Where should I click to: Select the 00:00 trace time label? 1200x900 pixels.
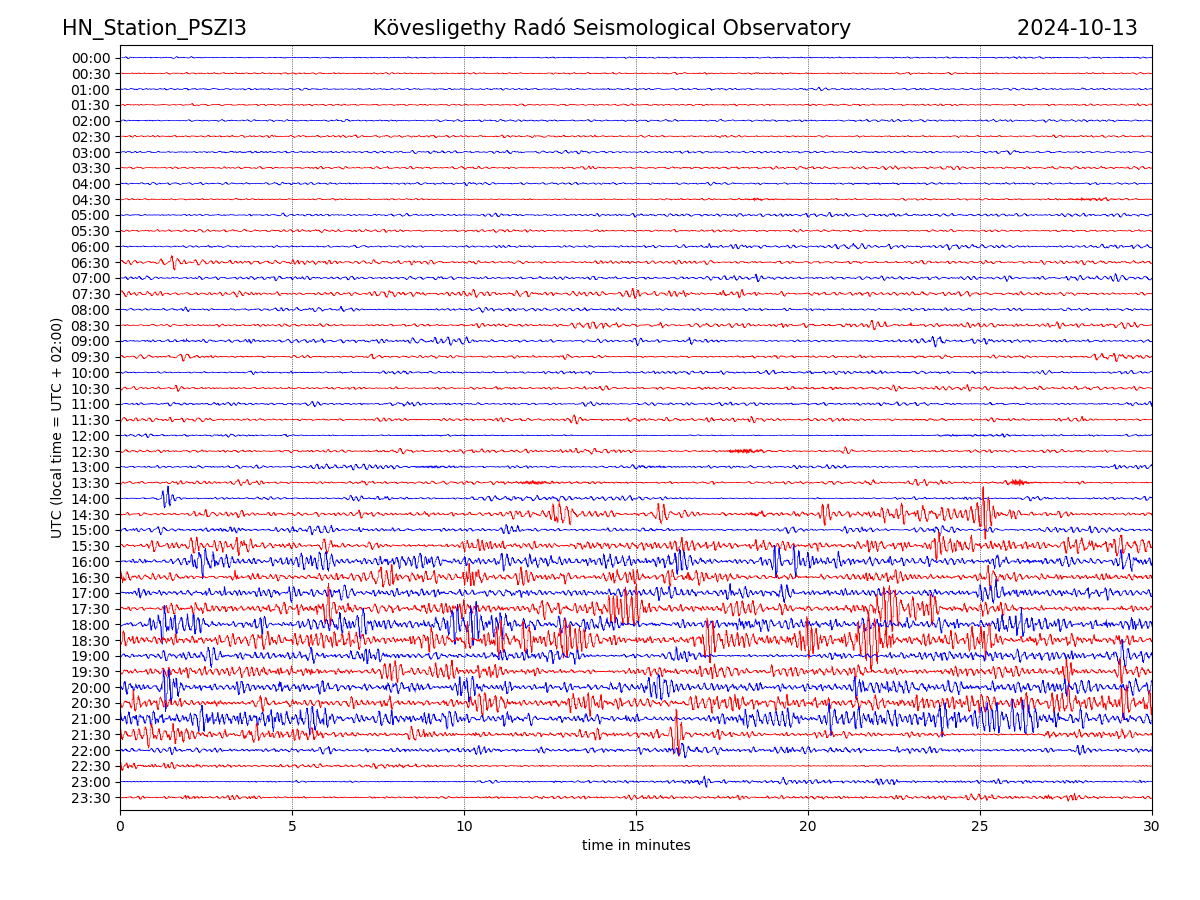(x=90, y=58)
